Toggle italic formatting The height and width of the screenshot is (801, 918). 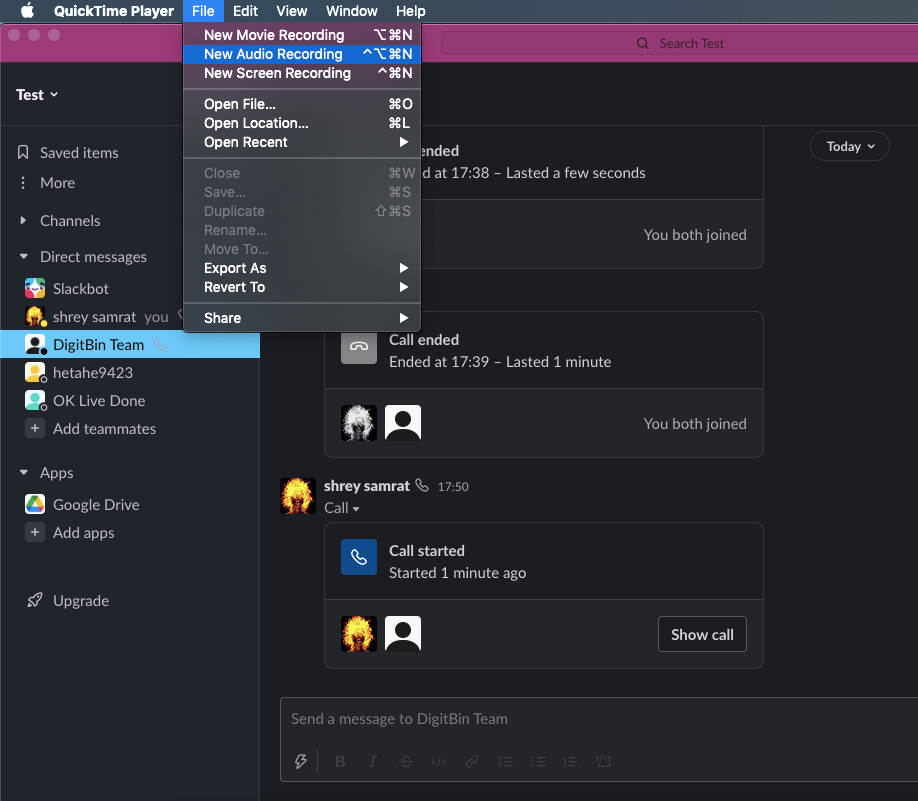[372, 761]
